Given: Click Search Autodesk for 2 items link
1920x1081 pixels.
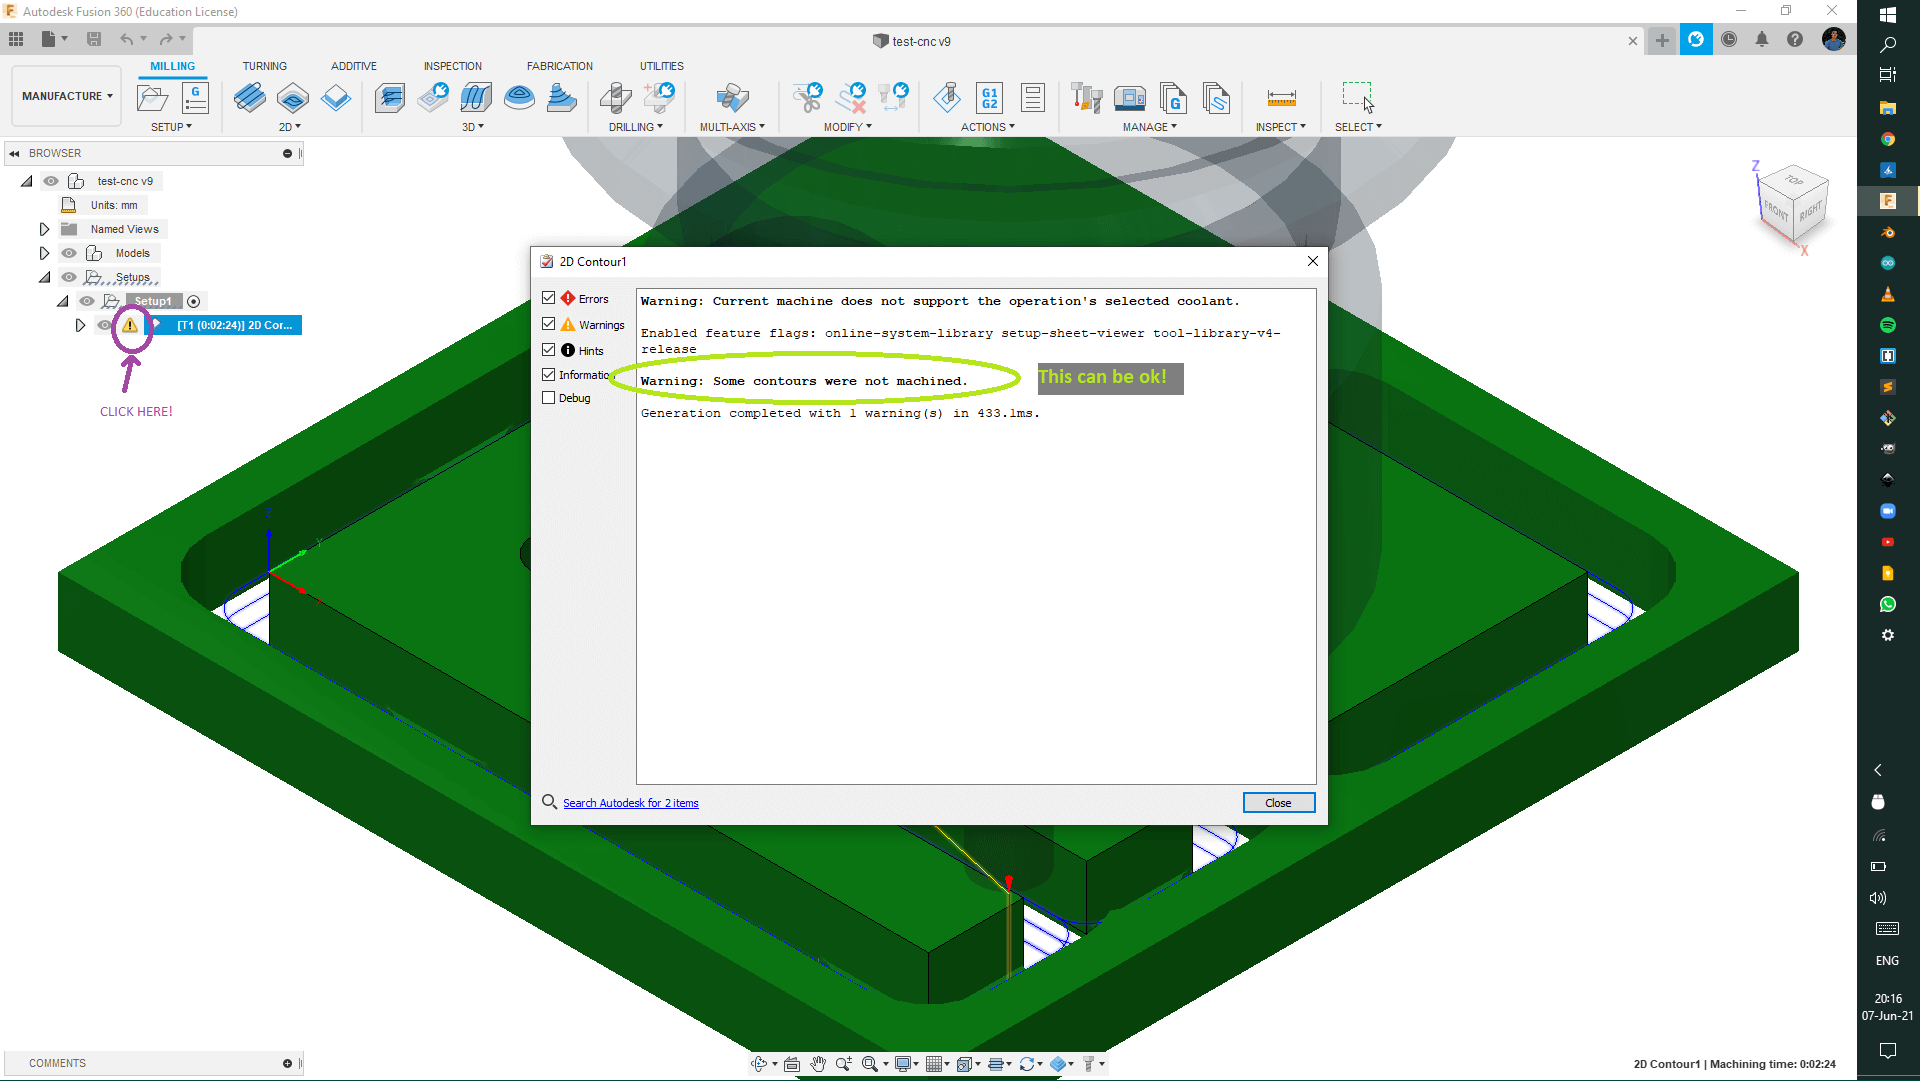Looking at the screenshot, I should (x=630, y=803).
